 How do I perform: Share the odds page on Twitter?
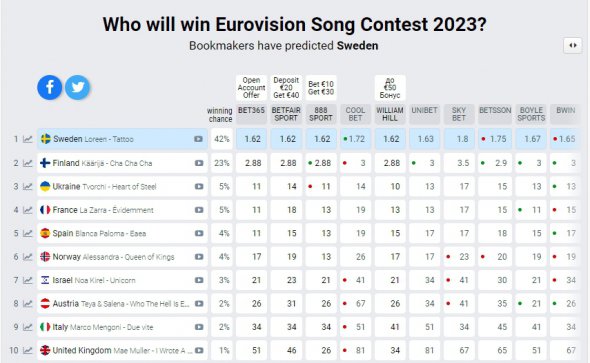78,87
